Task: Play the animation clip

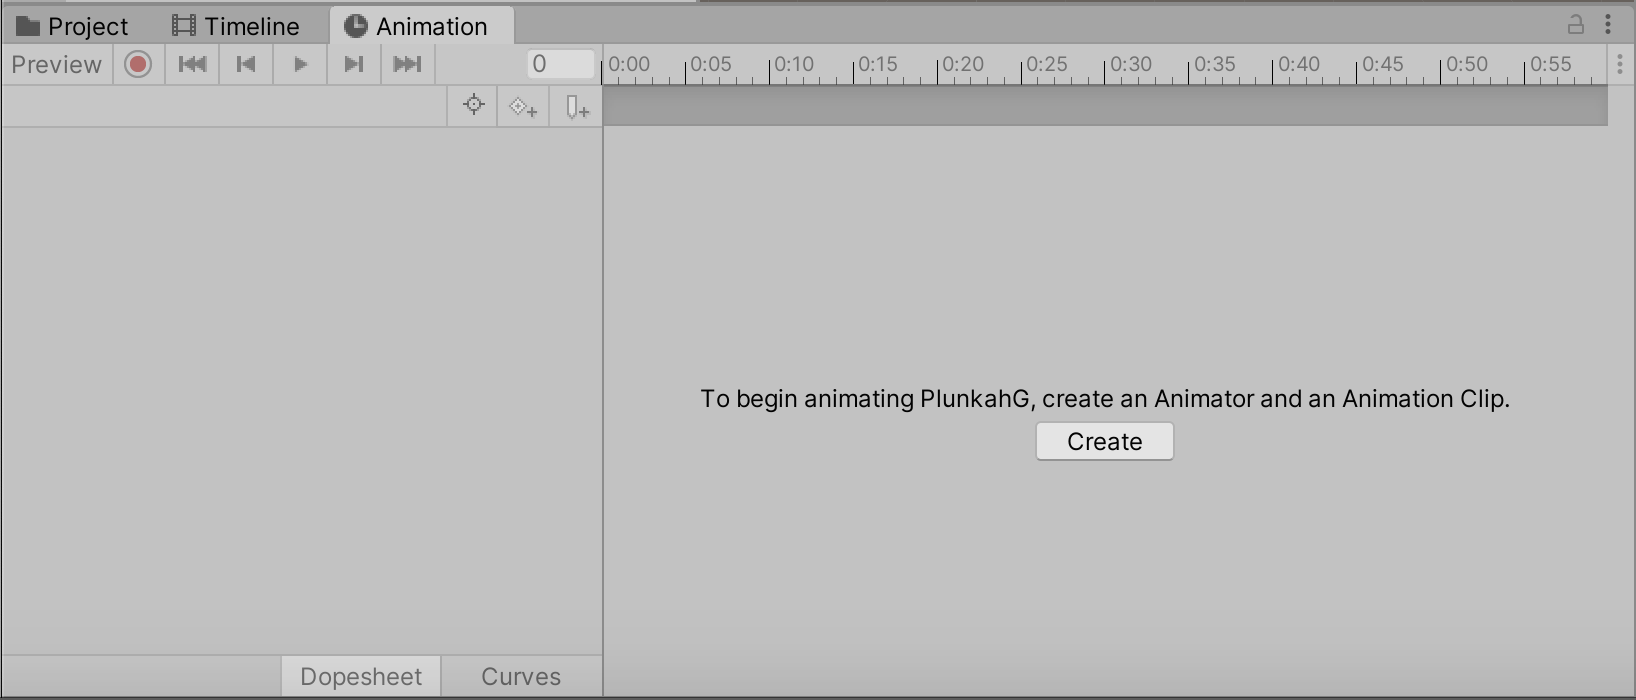Action: pyautogui.click(x=300, y=65)
